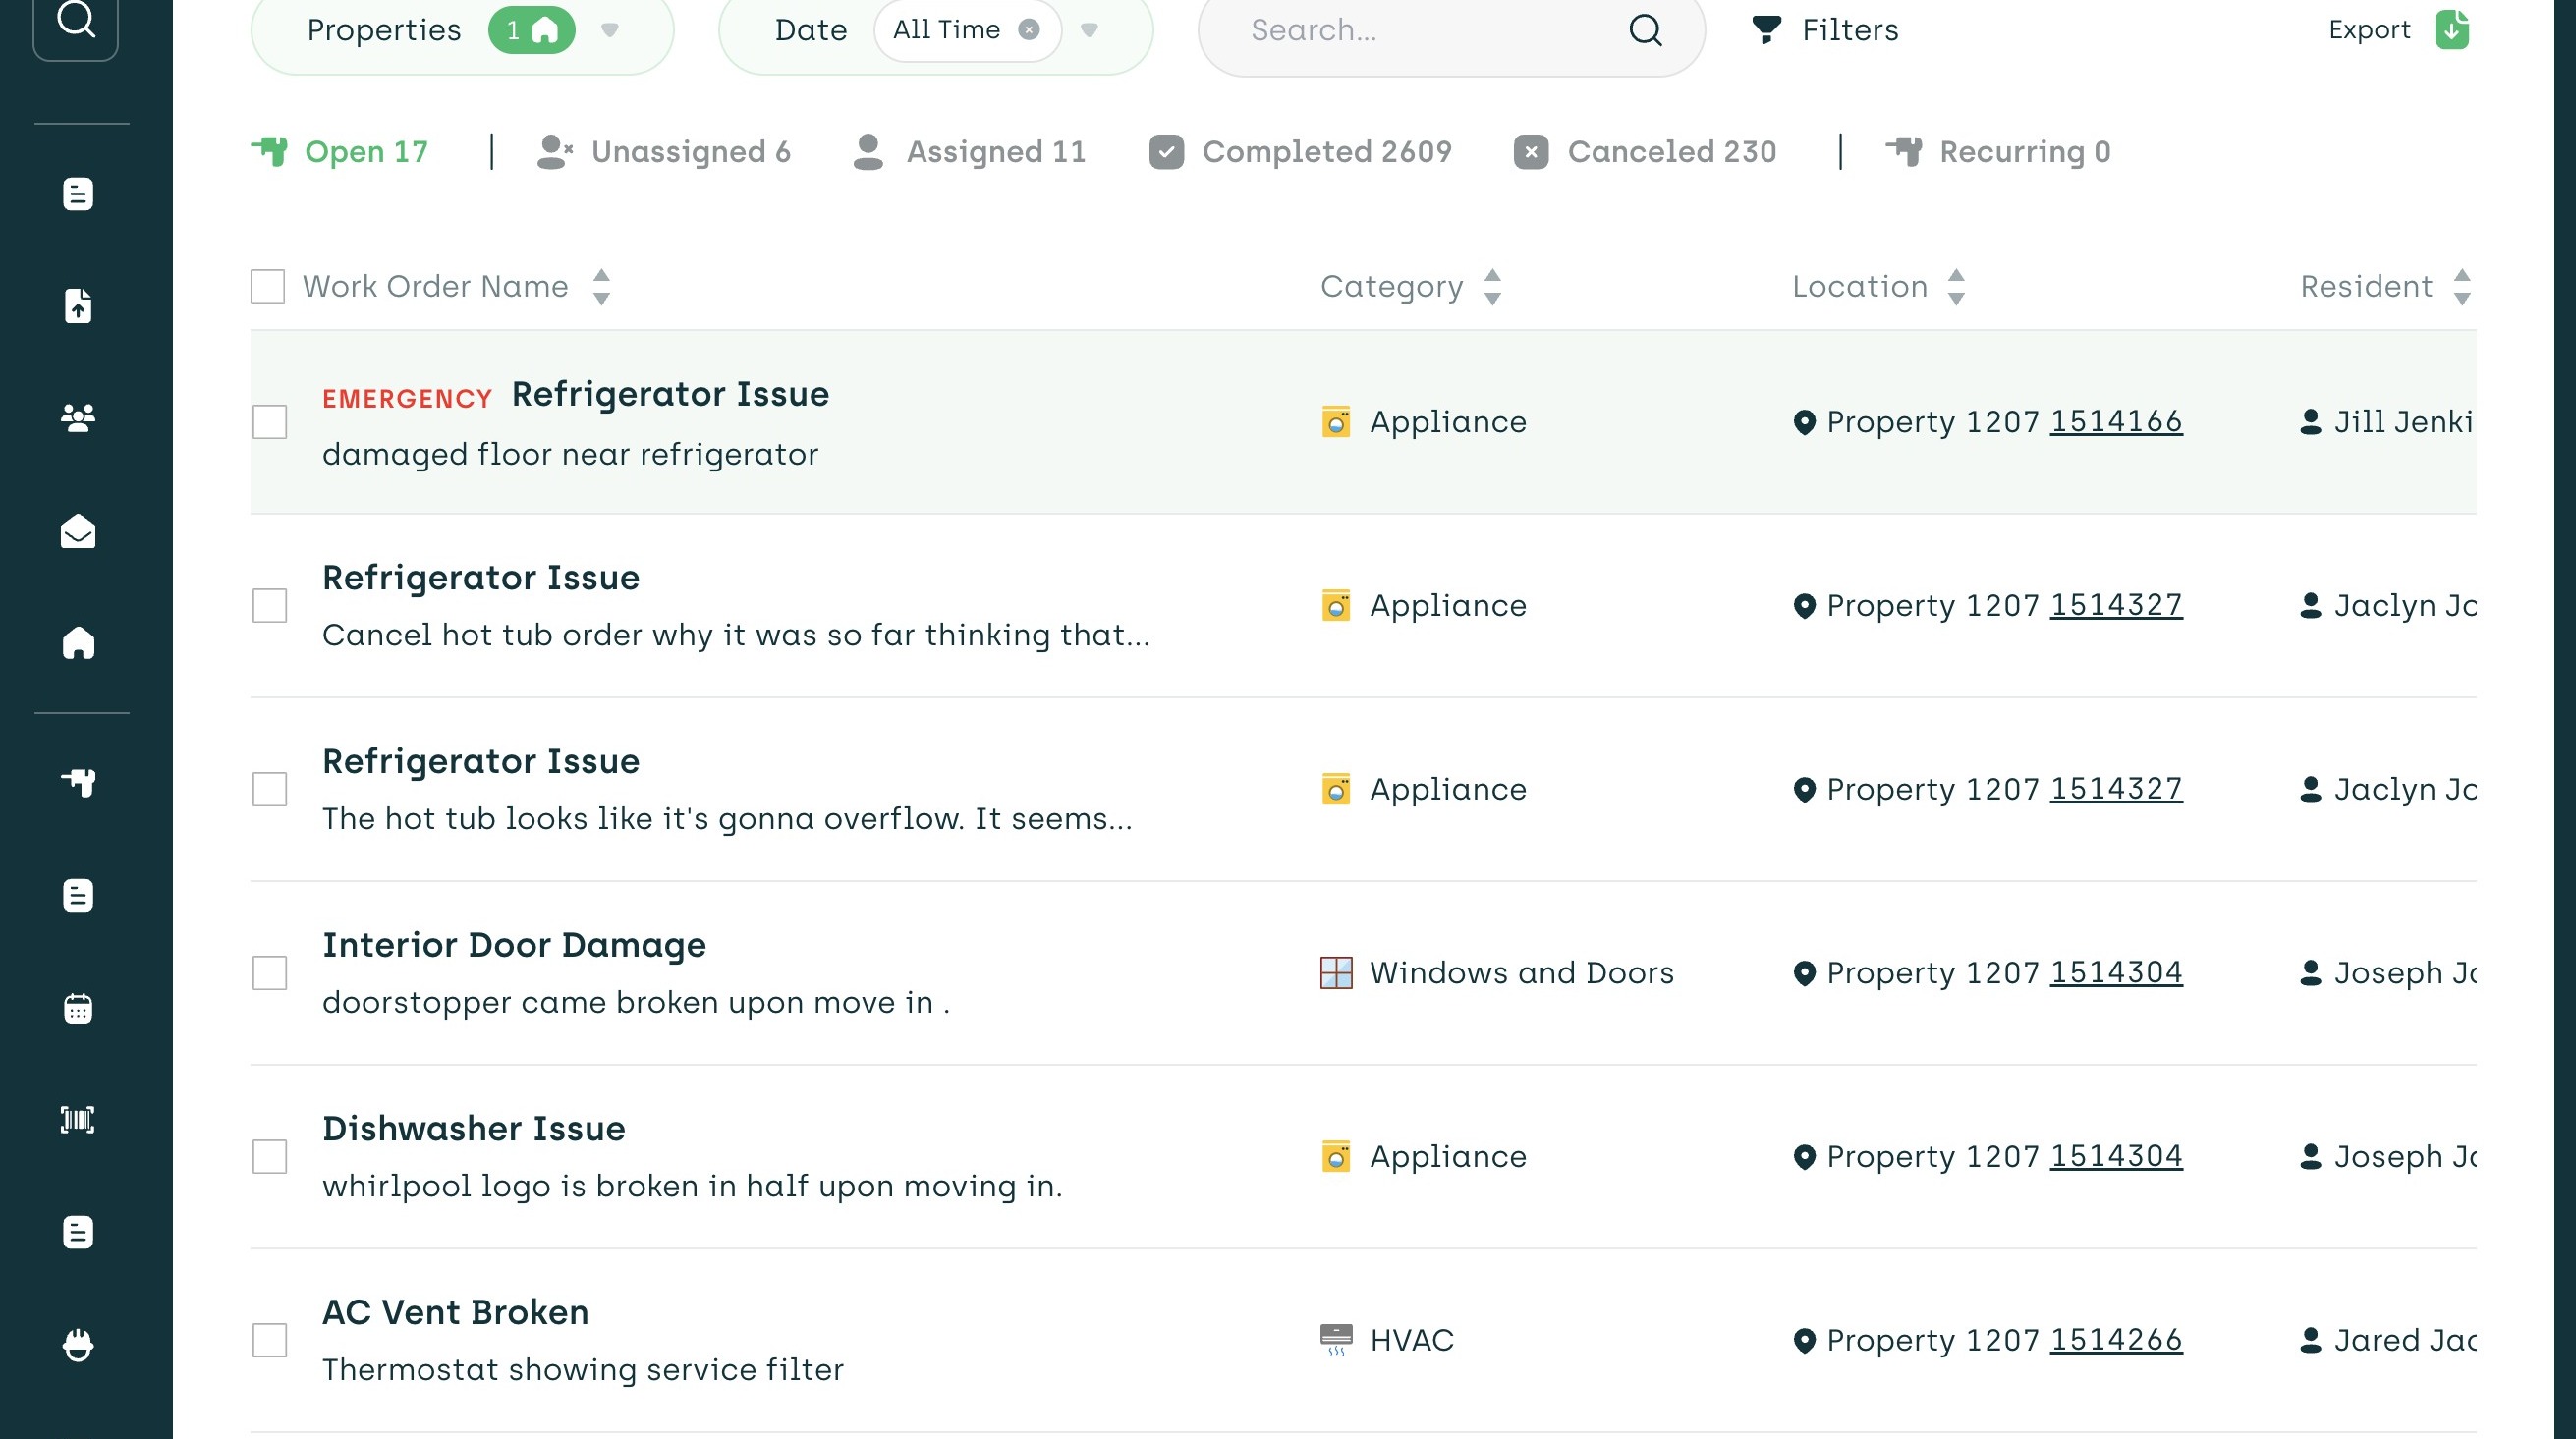
Task: Open the calendar sidebar icon
Action: point(78,1008)
